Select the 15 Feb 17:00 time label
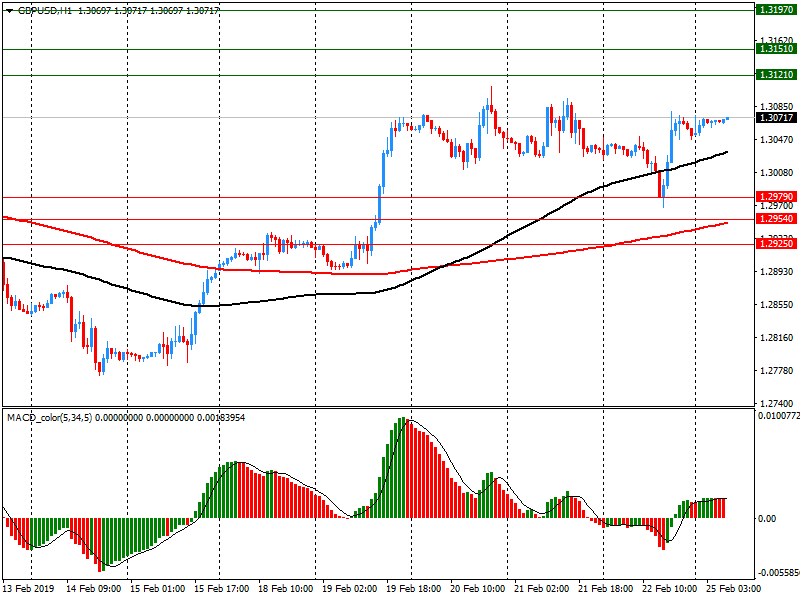Image resolution: width=800 pixels, height=600 pixels. [222, 590]
